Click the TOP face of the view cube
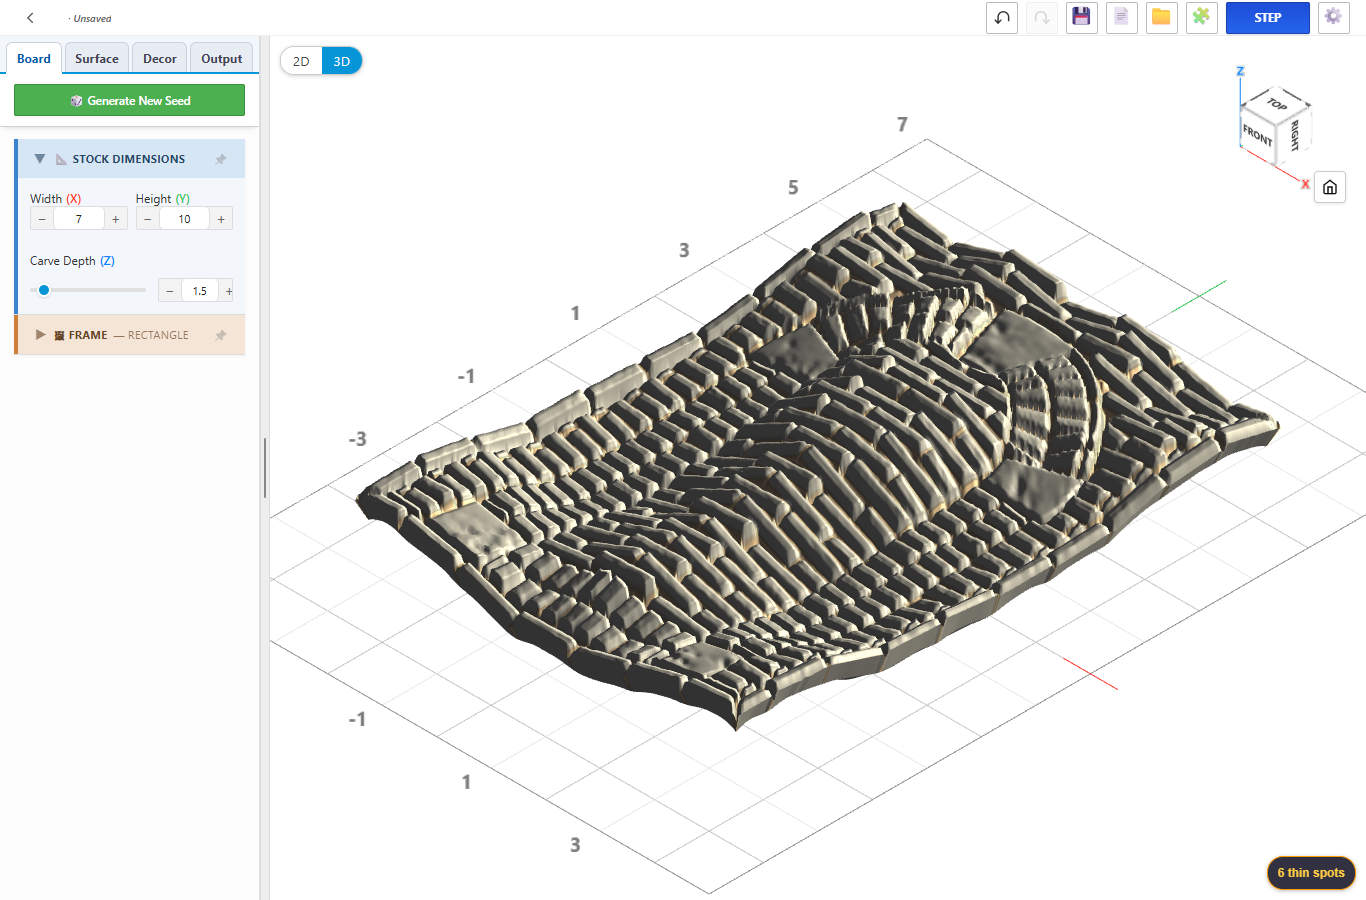1366x900 pixels. [1277, 103]
